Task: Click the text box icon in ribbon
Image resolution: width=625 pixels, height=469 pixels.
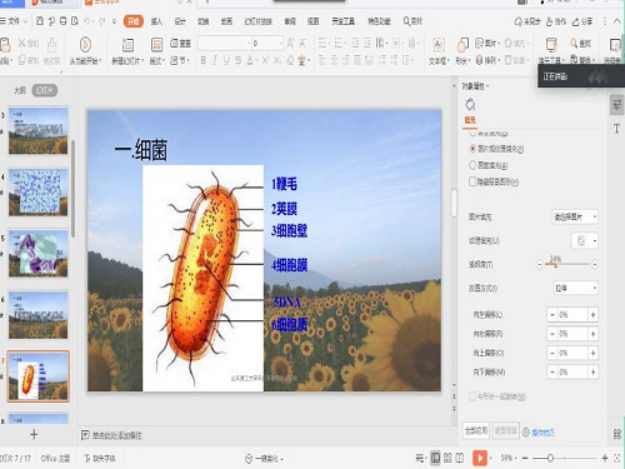Action: pyautogui.click(x=438, y=45)
